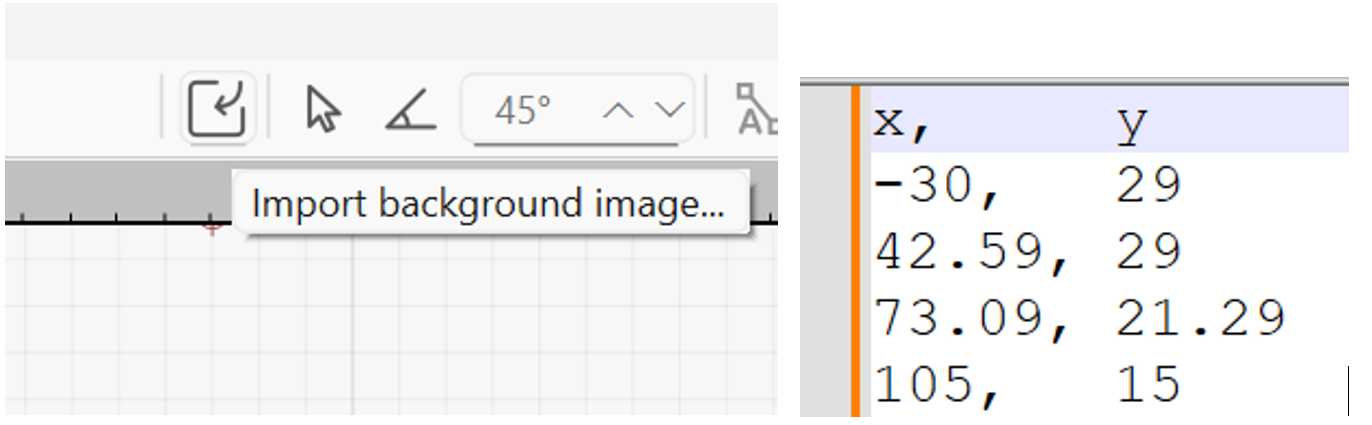Click the "y" column header text
This screenshot has width=1372, height=425.
click(x=1131, y=124)
